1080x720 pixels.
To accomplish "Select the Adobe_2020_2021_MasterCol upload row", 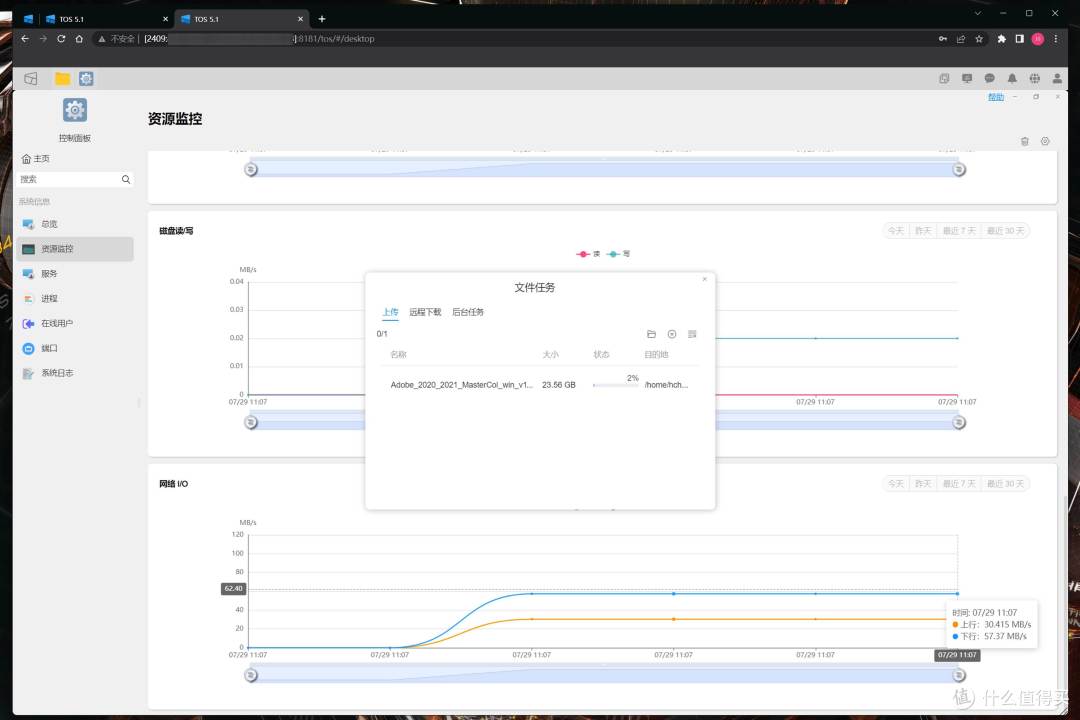I will (540, 384).
